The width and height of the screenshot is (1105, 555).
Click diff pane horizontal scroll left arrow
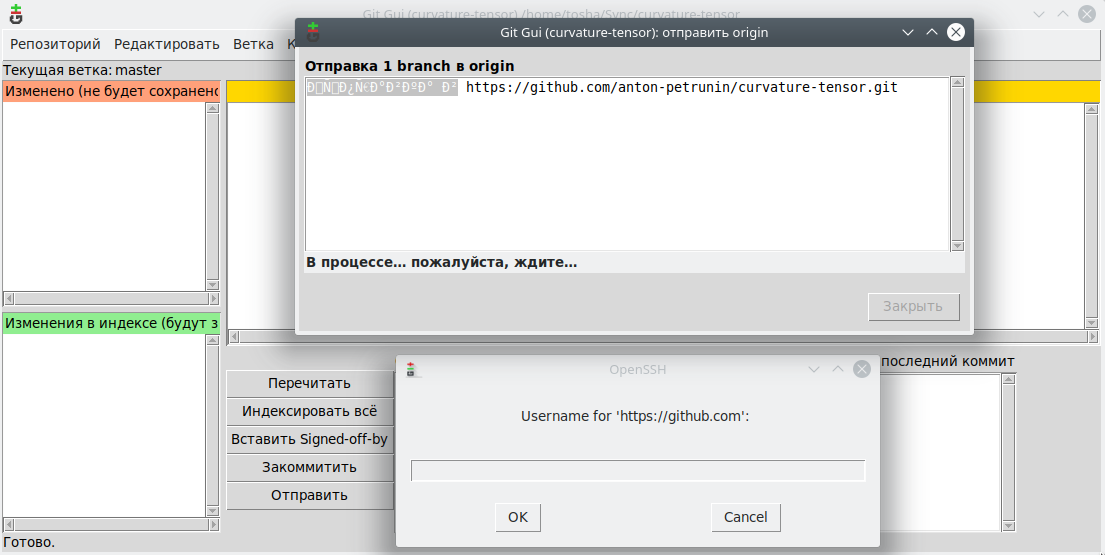coord(235,337)
